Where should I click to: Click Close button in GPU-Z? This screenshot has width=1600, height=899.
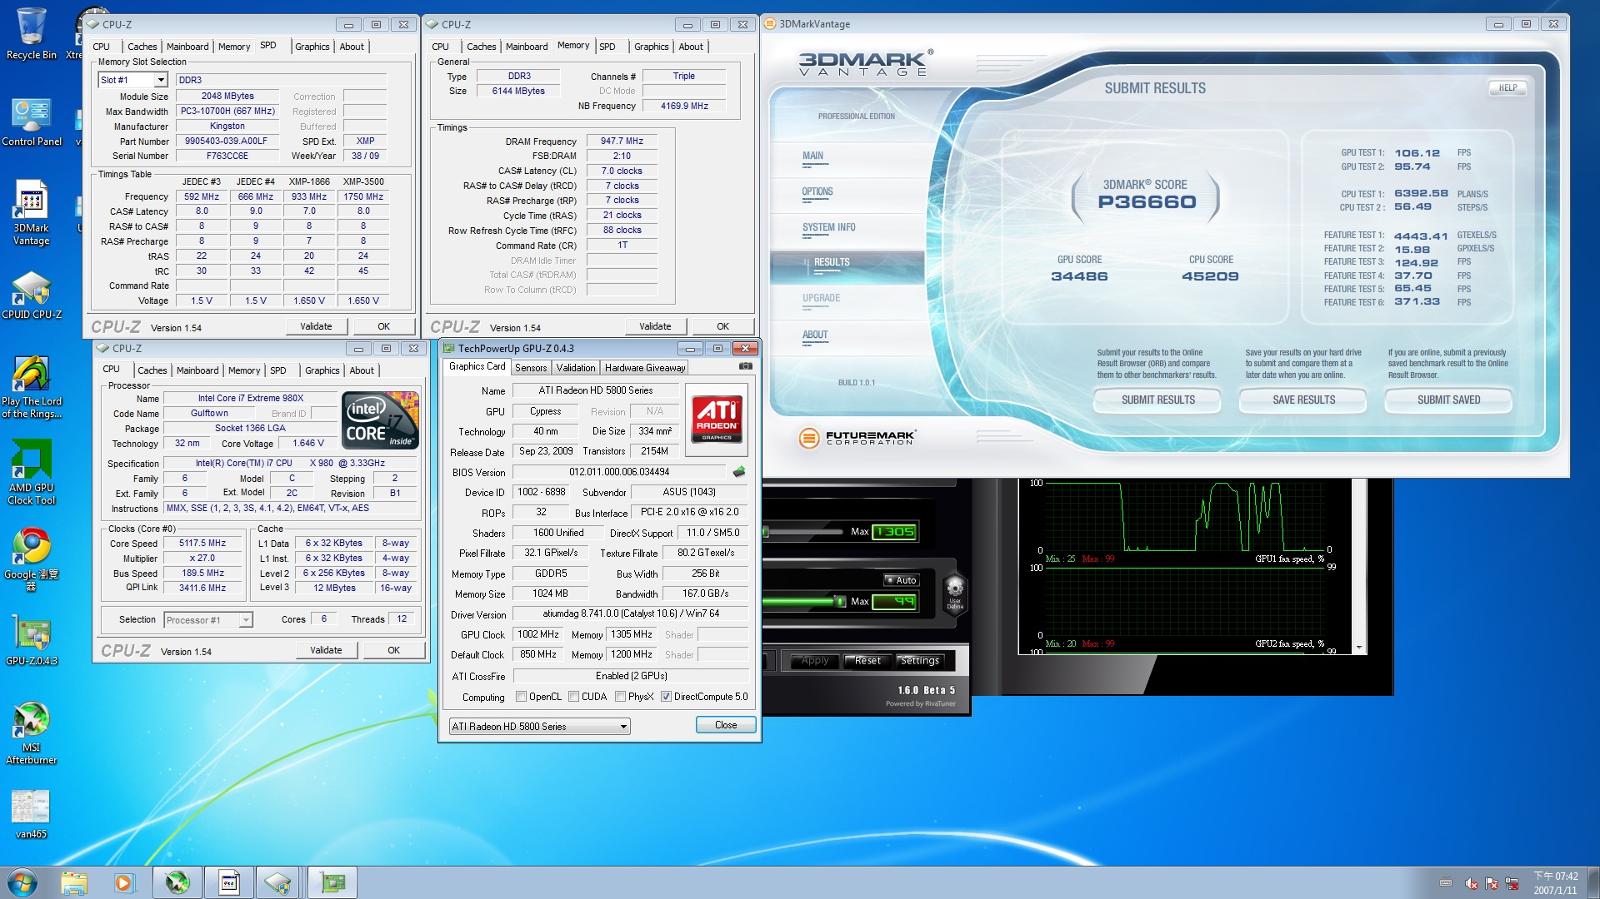click(x=726, y=725)
